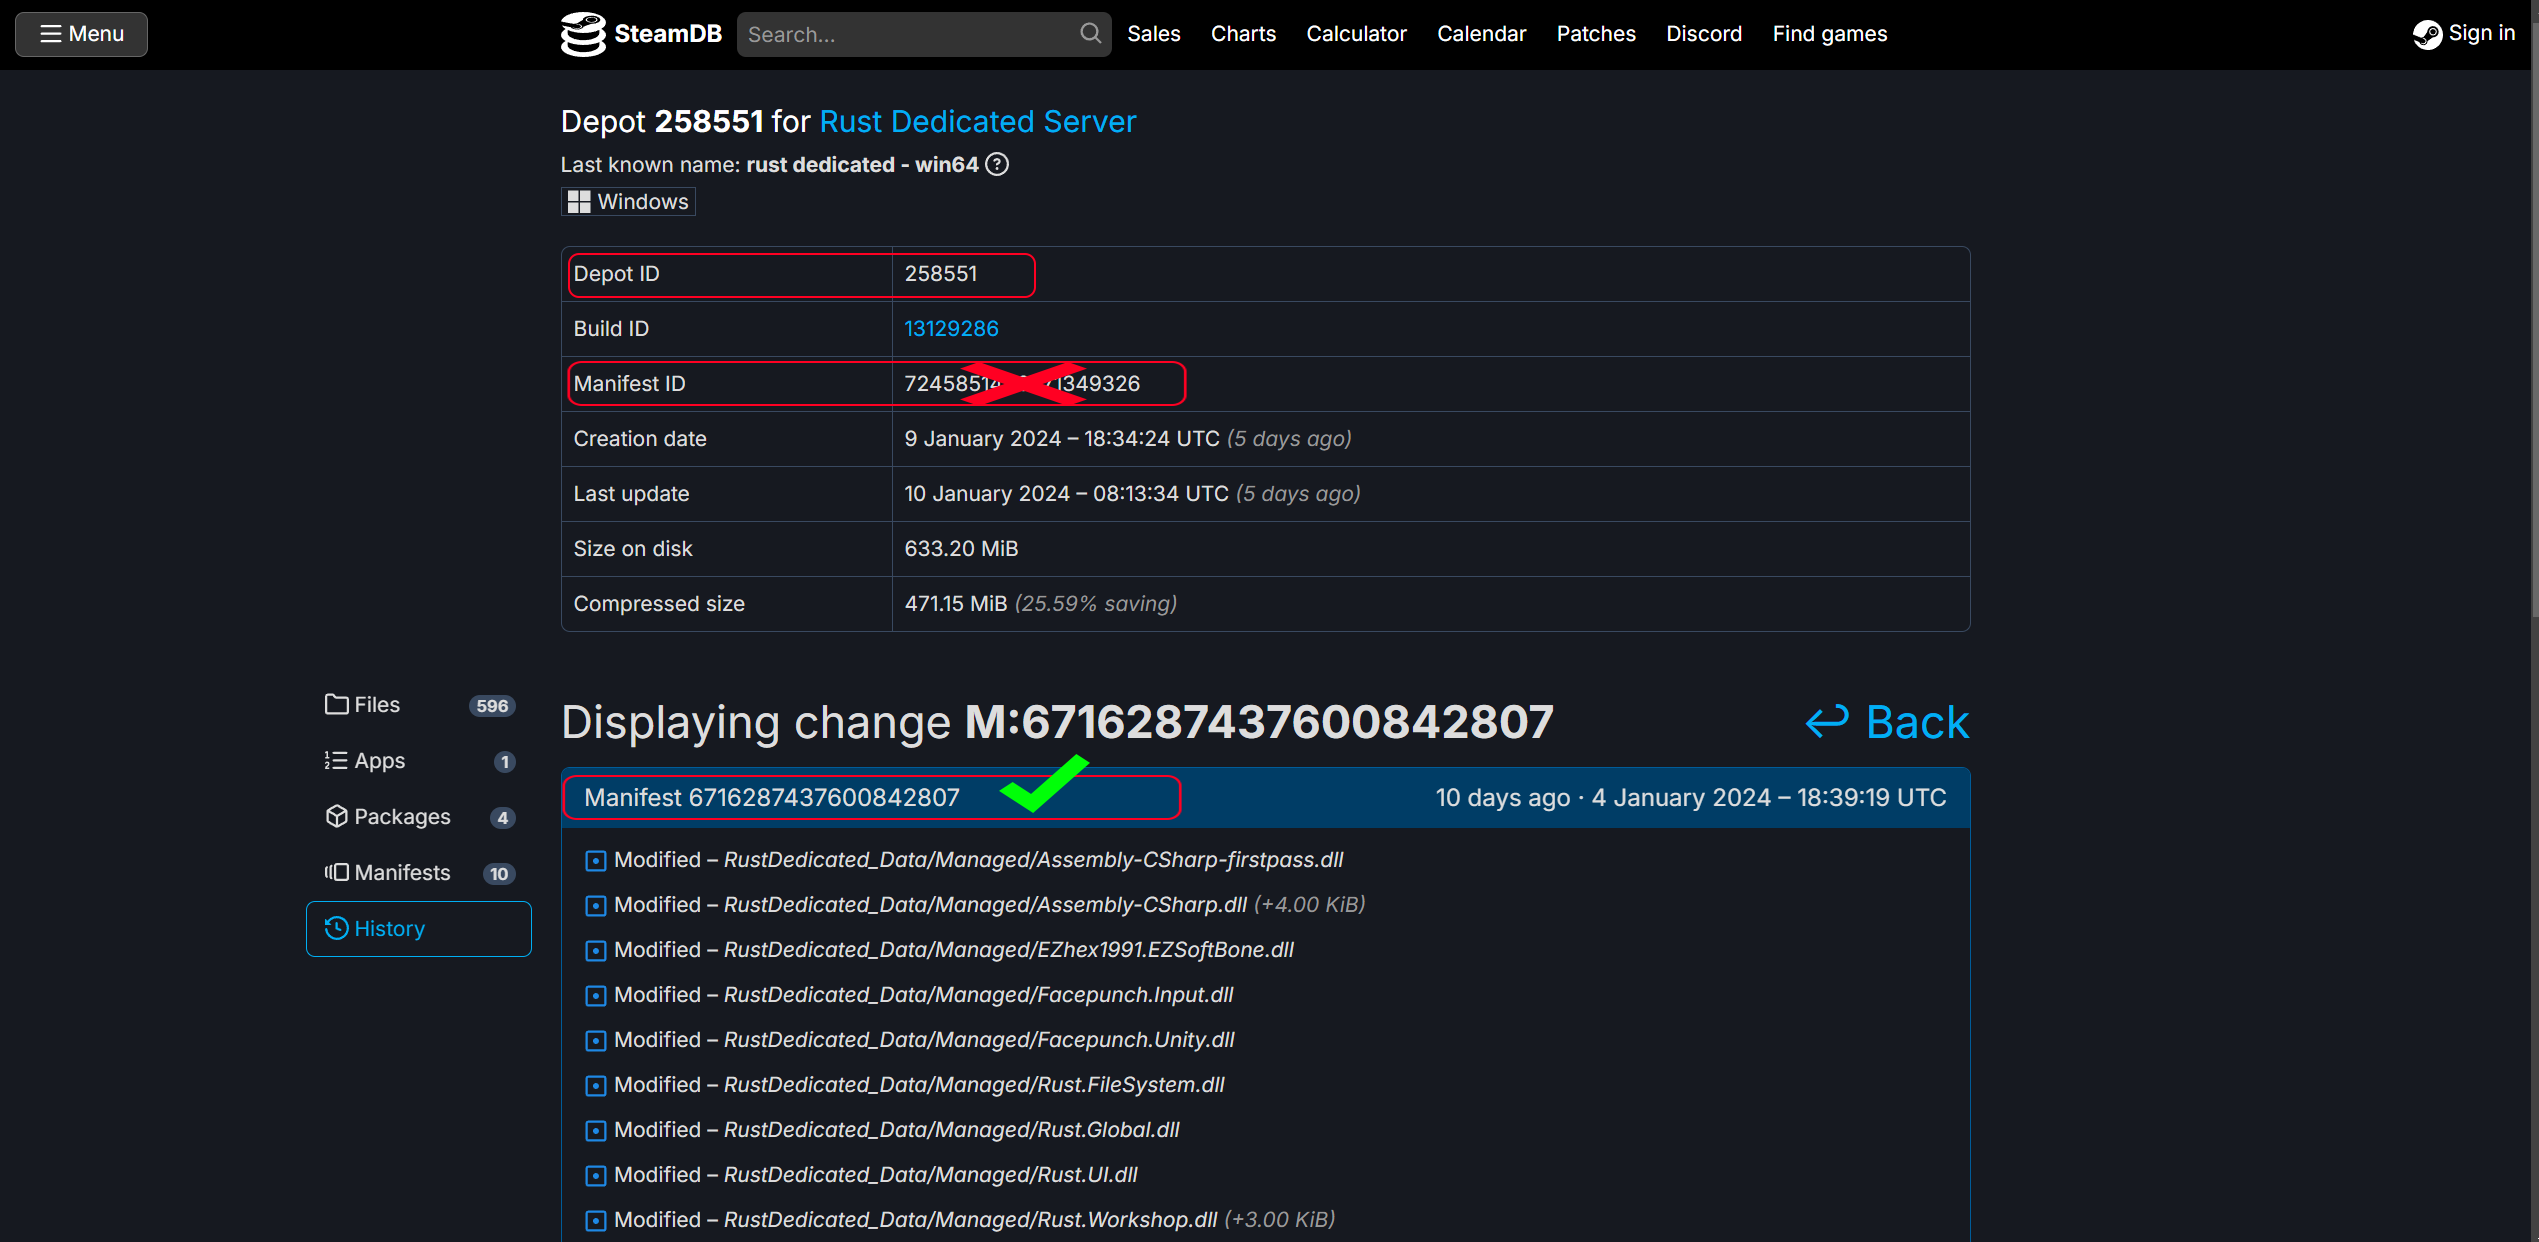Image resolution: width=2539 pixels, height=1242 pixels.
Task: Click the search magnifier icon
Action: coord(1089,33)
